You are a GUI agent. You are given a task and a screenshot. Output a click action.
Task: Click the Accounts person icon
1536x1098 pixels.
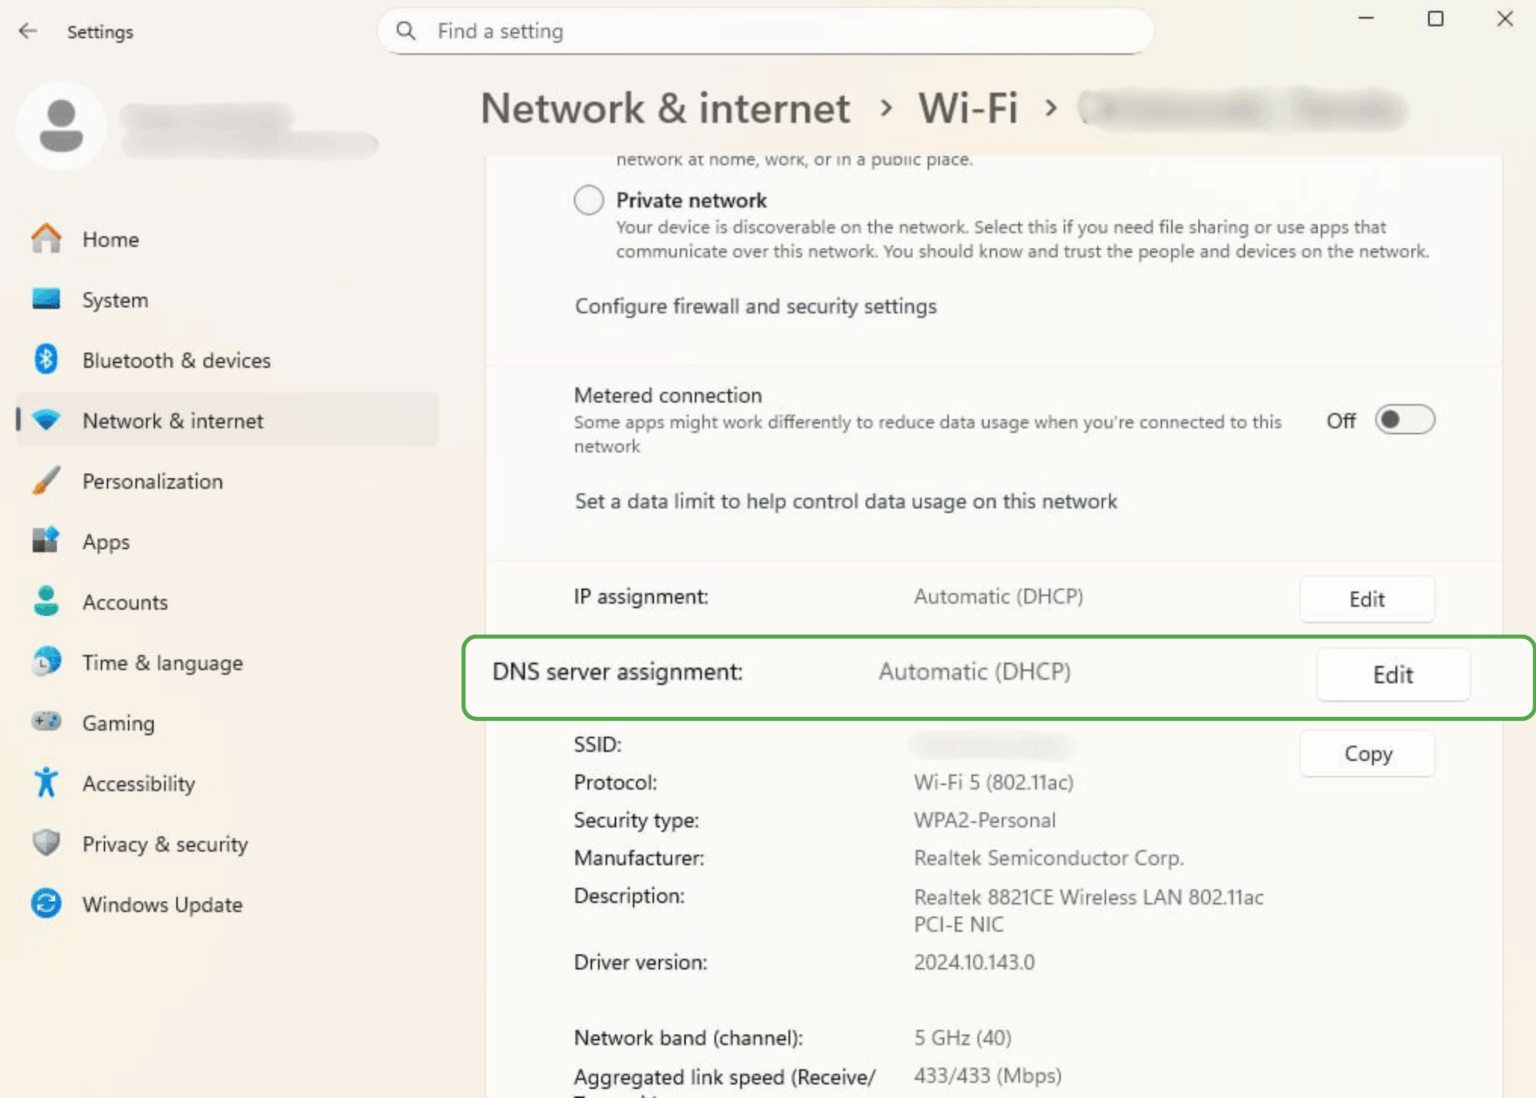coord(46,601)
